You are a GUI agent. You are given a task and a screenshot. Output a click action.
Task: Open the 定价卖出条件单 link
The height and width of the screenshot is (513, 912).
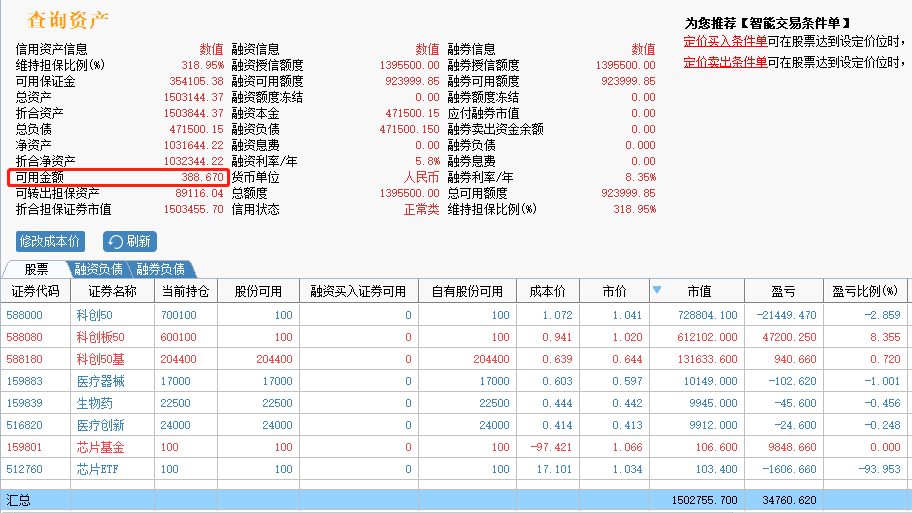pyautogui.click(x=725, y=62)
